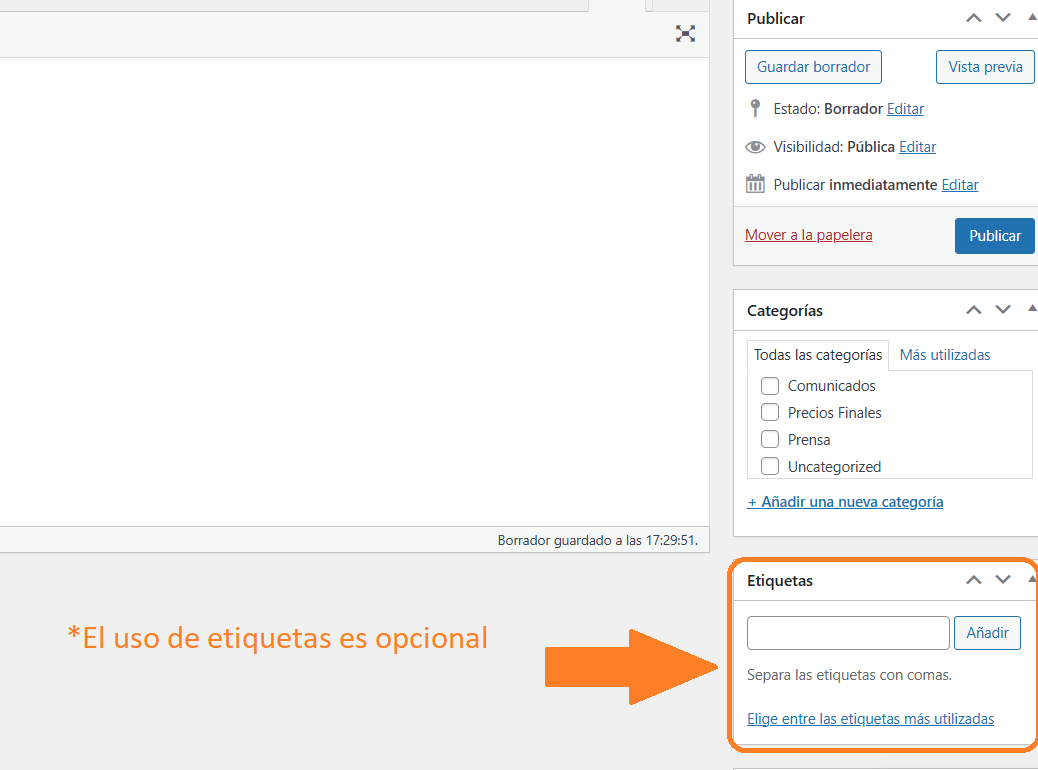The image size is (1038, 770).
Task: Check the Comunicados category
Action: click(x=770, y=386)
